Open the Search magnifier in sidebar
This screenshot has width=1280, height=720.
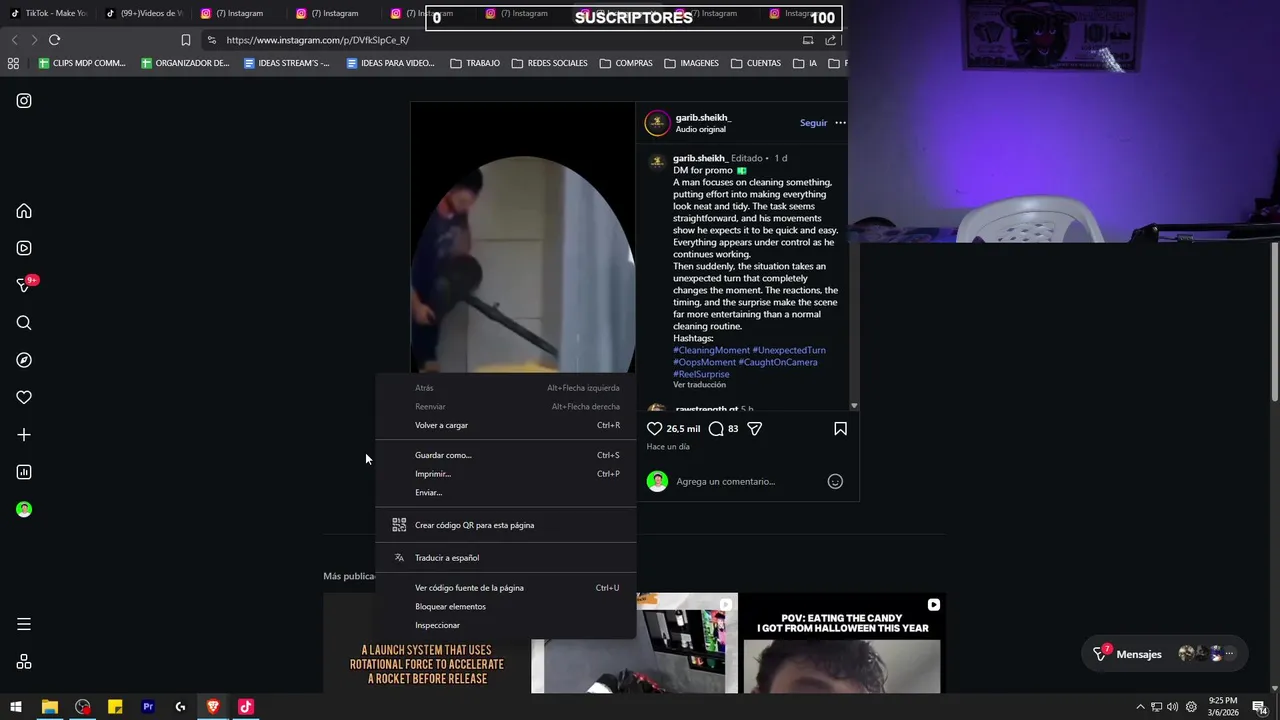coord(24,323)
